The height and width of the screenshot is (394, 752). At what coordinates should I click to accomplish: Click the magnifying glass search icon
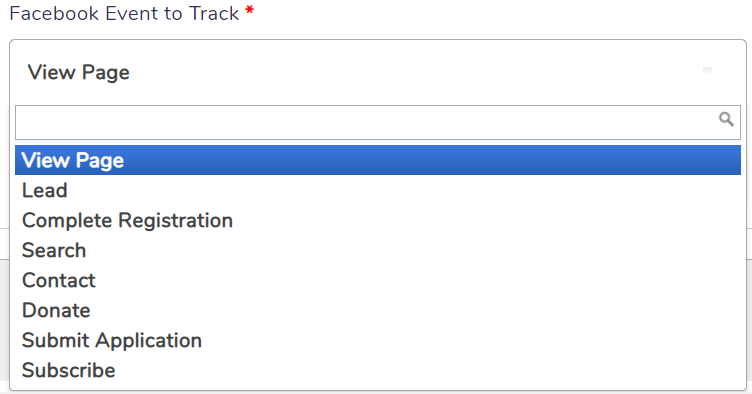(x=726, y=119)
